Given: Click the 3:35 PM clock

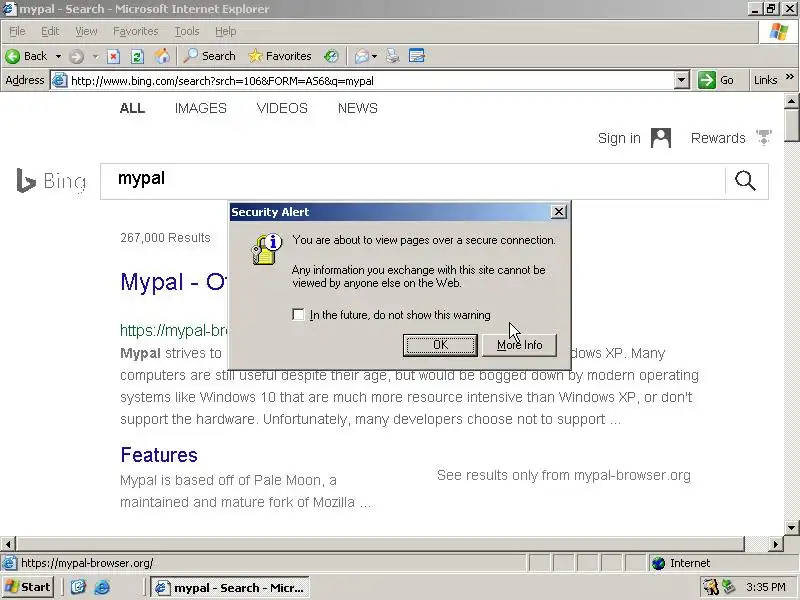Looking at the screenshot, I should 766,587.
